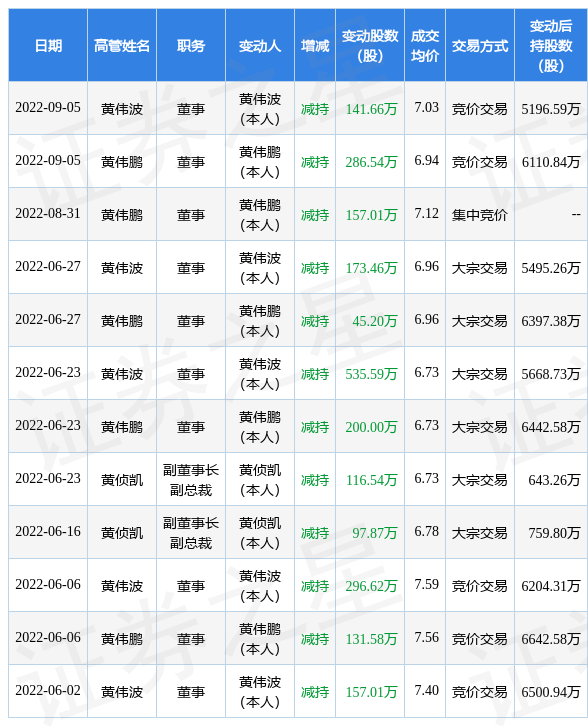Select the 6500.94万 holdings value

pos(551,692)
